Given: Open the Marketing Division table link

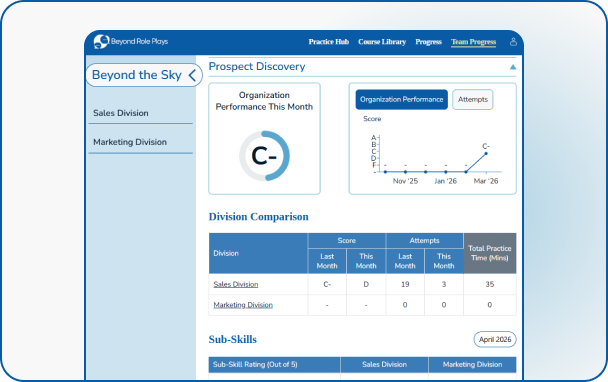Looking at the screenshot, I should click(243, 305).
